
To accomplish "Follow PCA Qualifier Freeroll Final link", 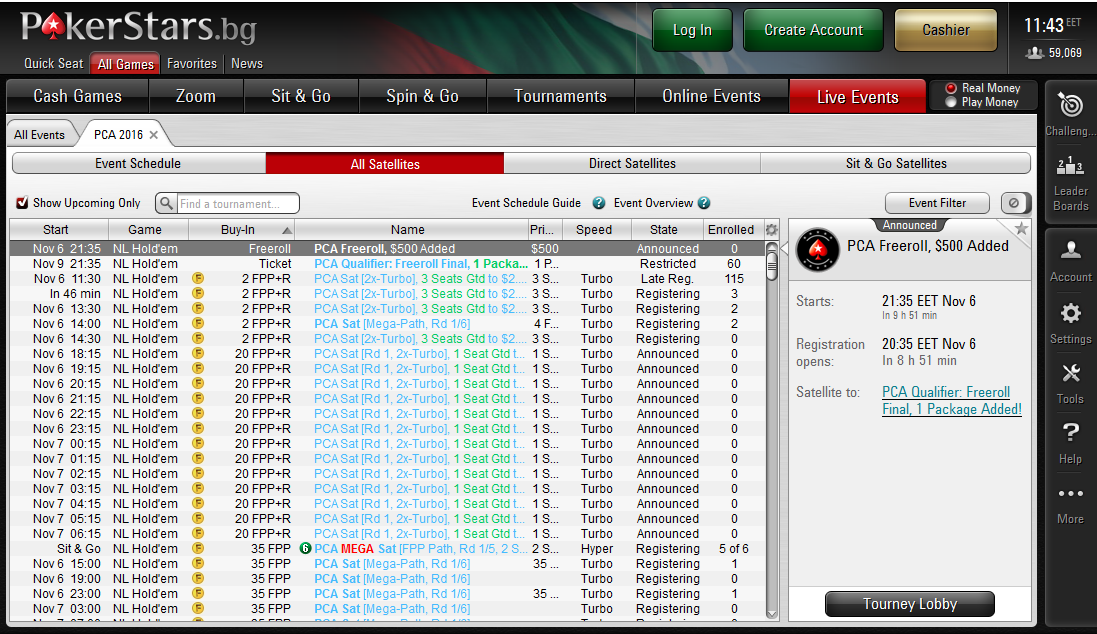I will (x=951, y=400).
